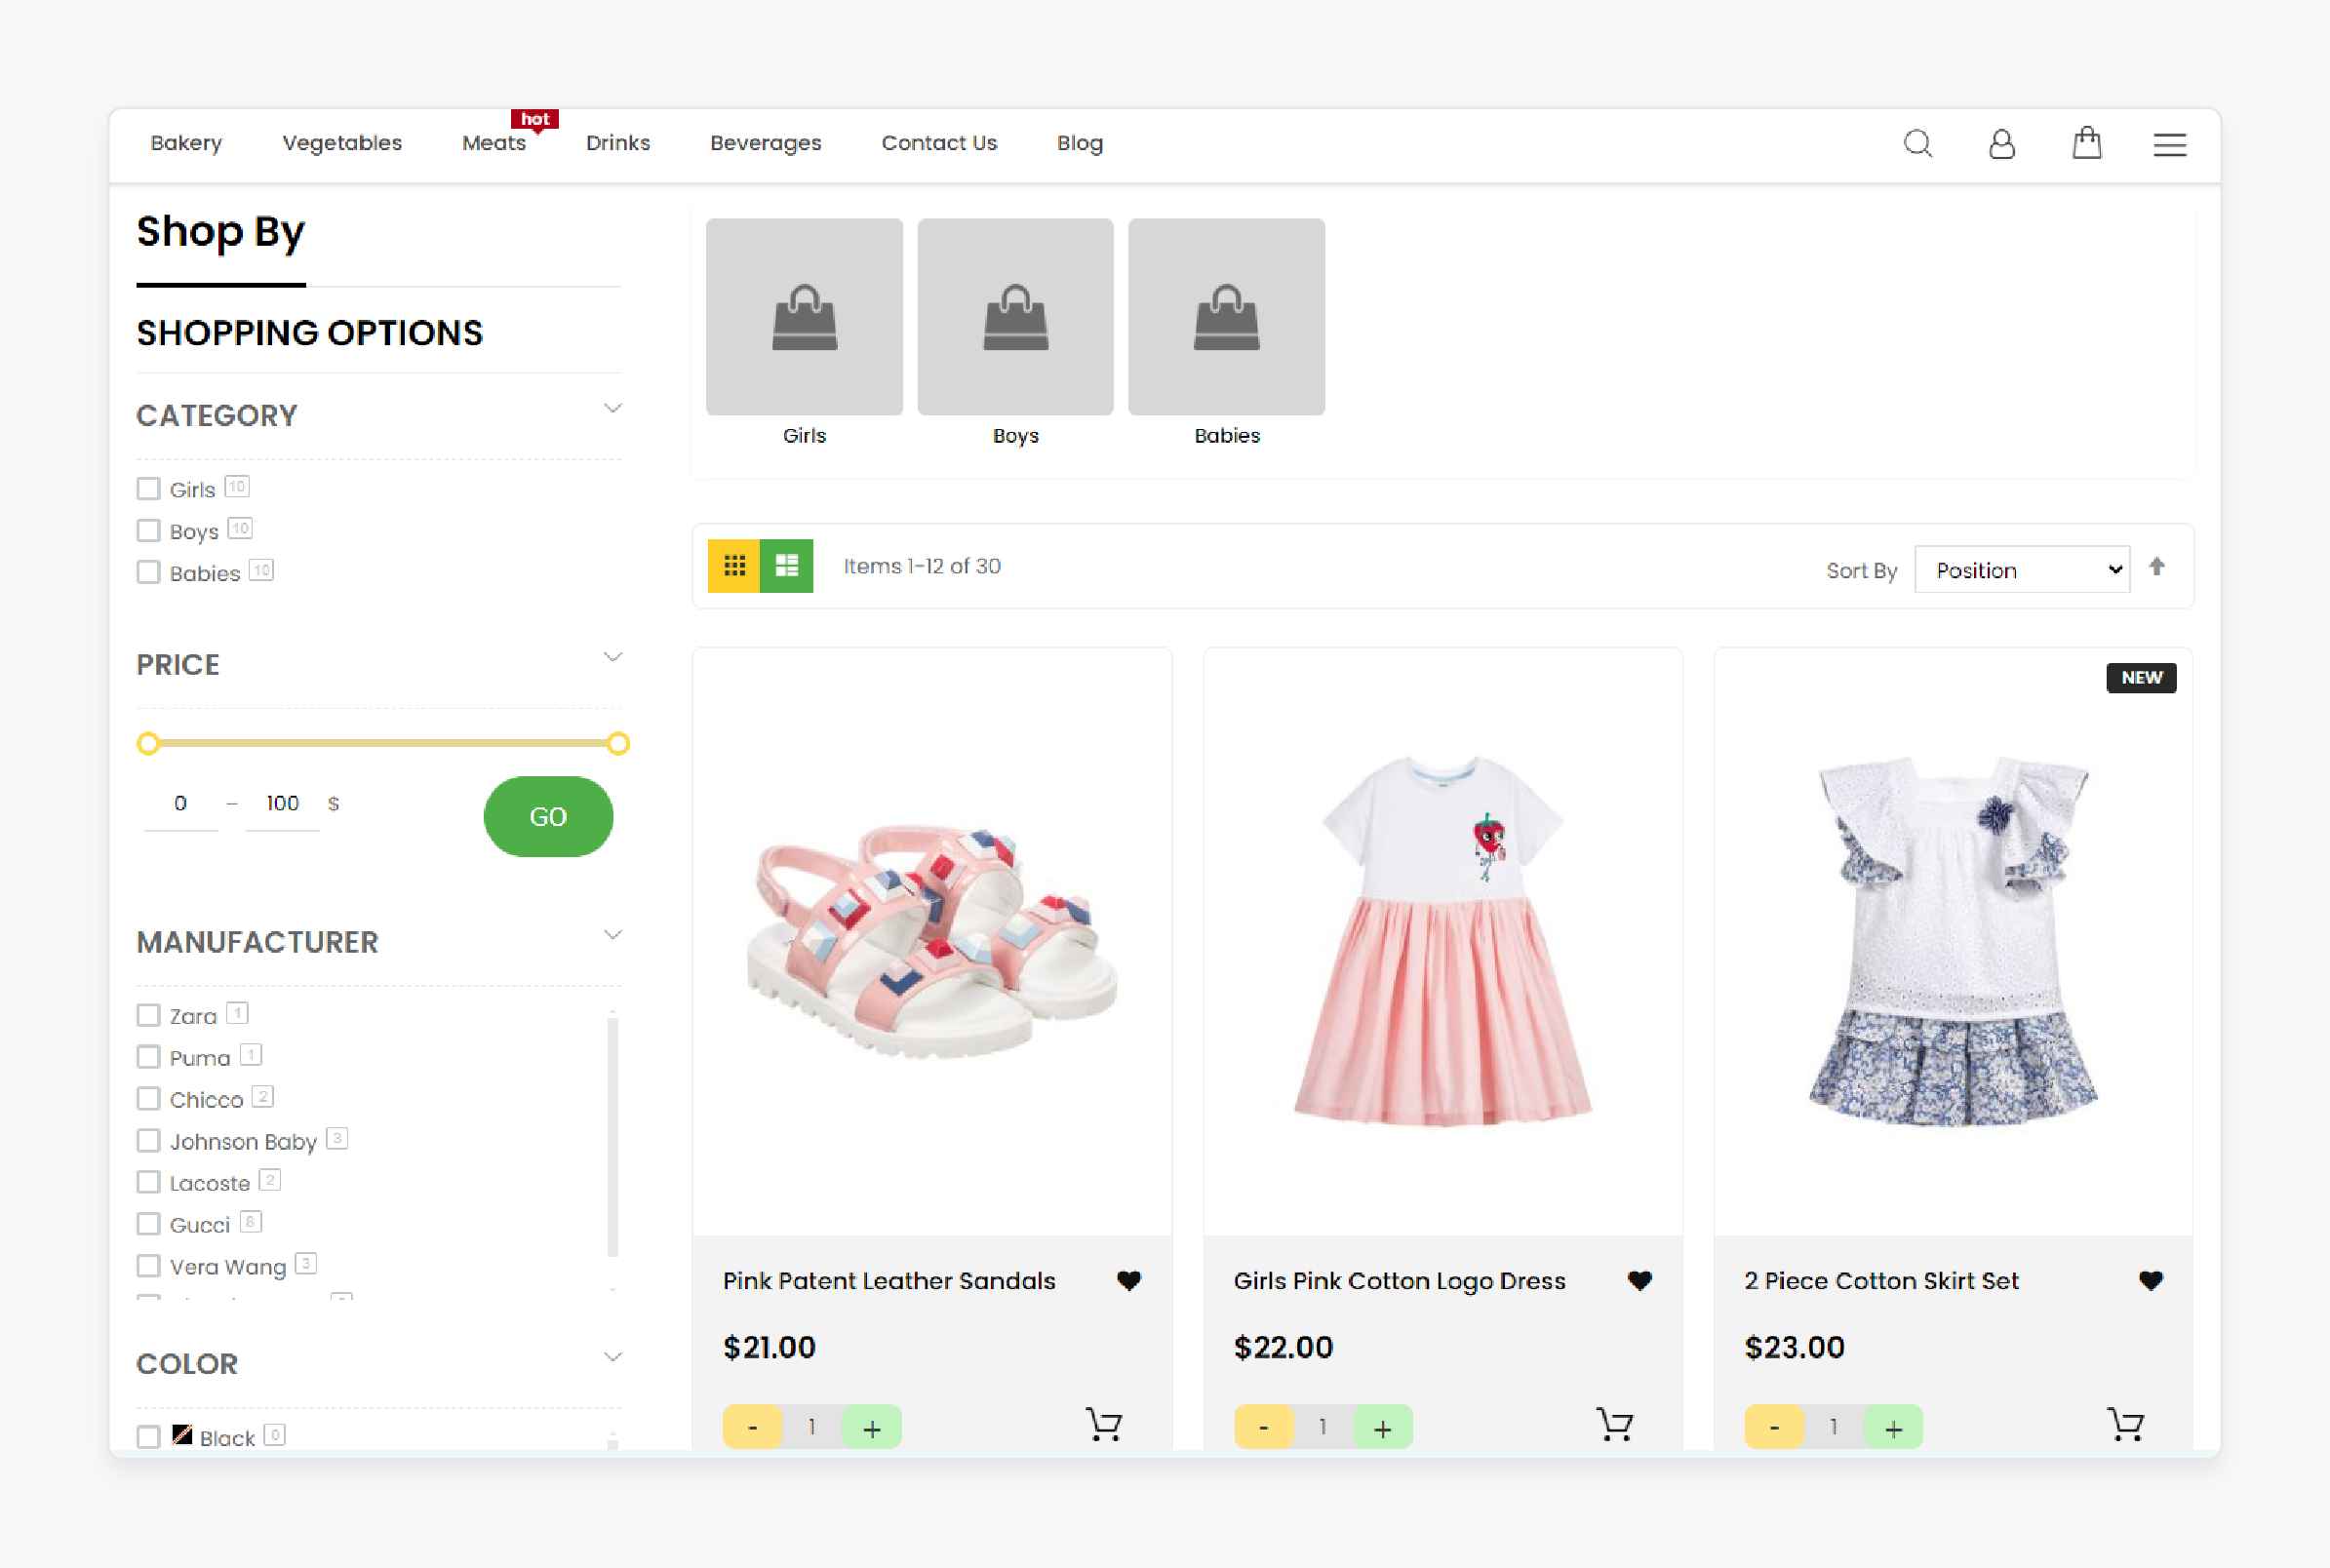Check the Girls category filter
This screenshot has height=1568, width=2330.
pyautogui.click(x=148, y=489)
